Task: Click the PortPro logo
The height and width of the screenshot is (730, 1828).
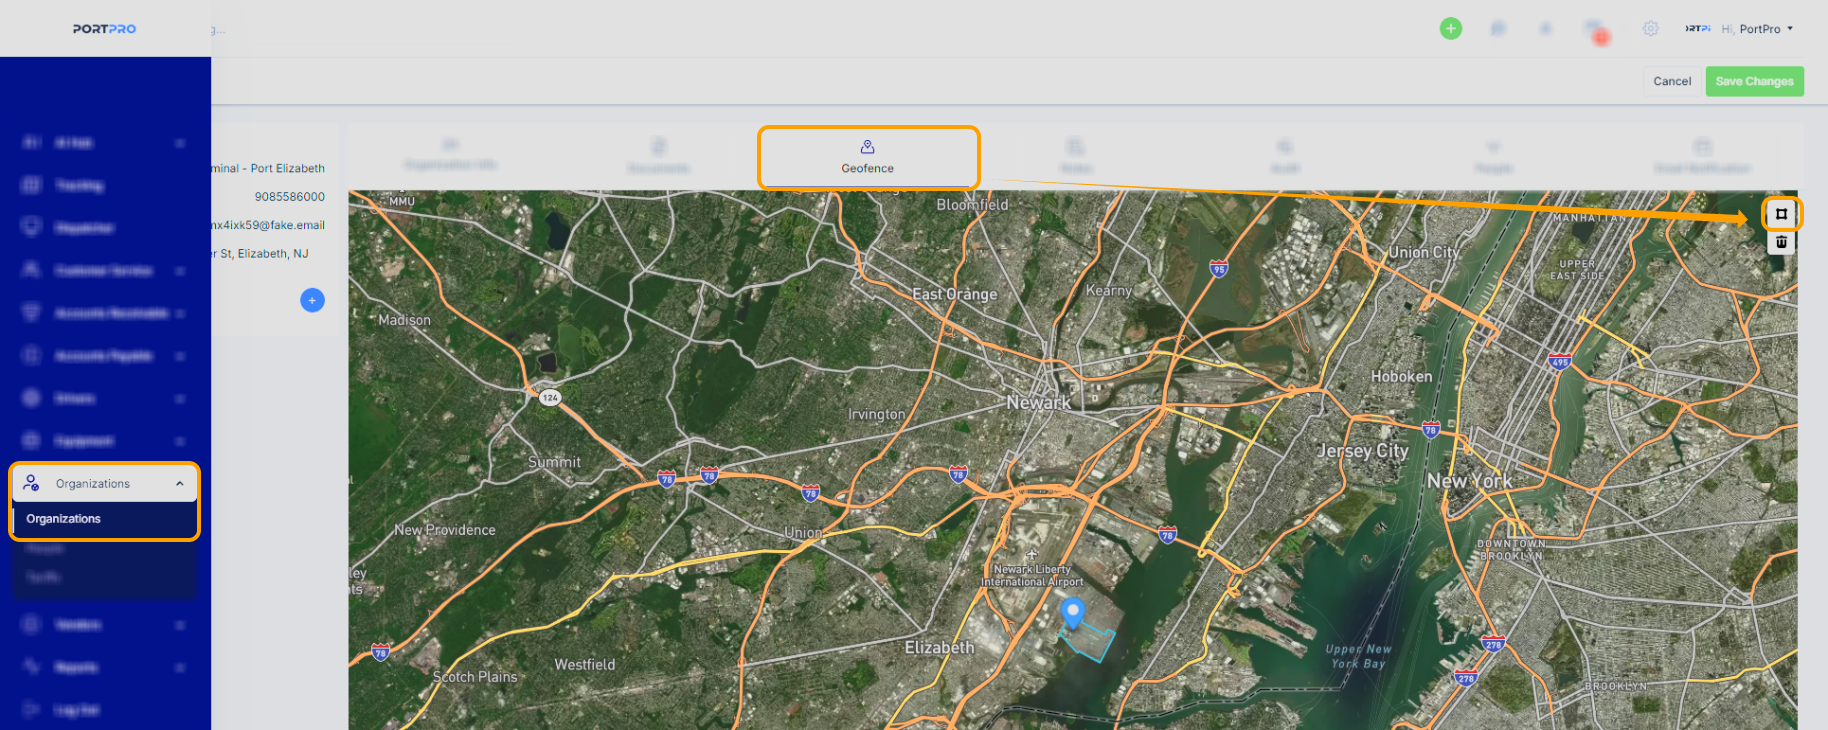Action: [104, 29]
